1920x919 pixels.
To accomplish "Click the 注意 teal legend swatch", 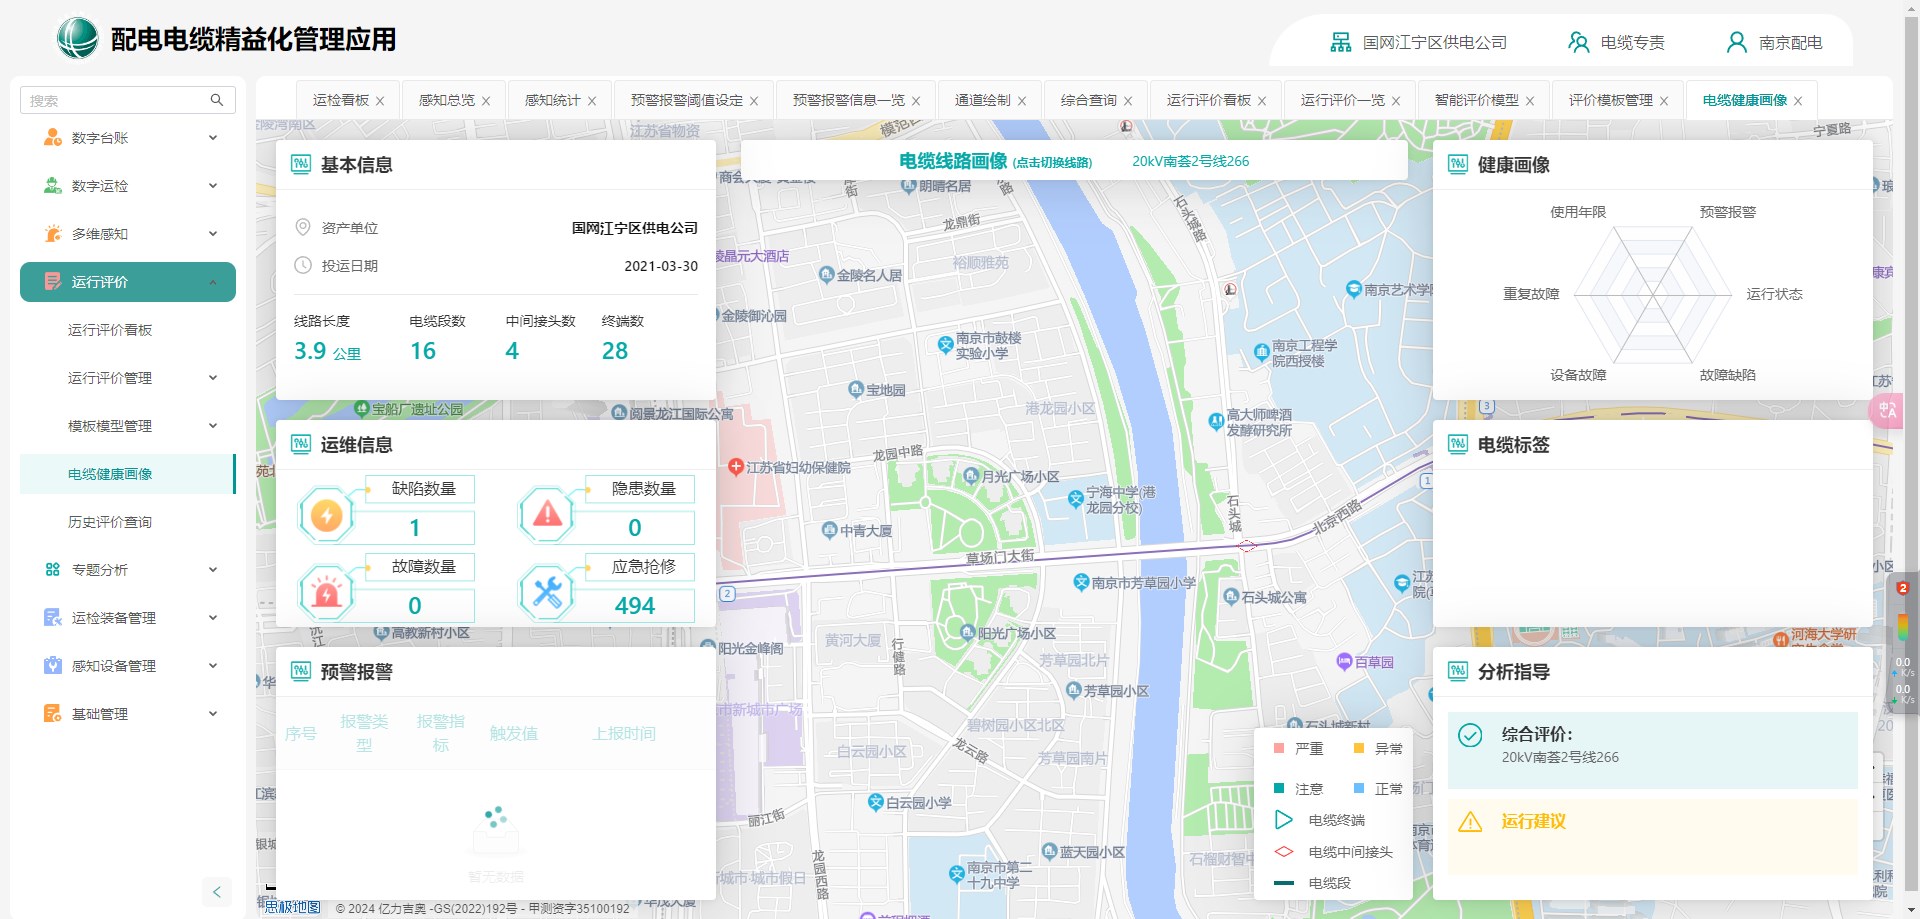I will [1279, 788].
